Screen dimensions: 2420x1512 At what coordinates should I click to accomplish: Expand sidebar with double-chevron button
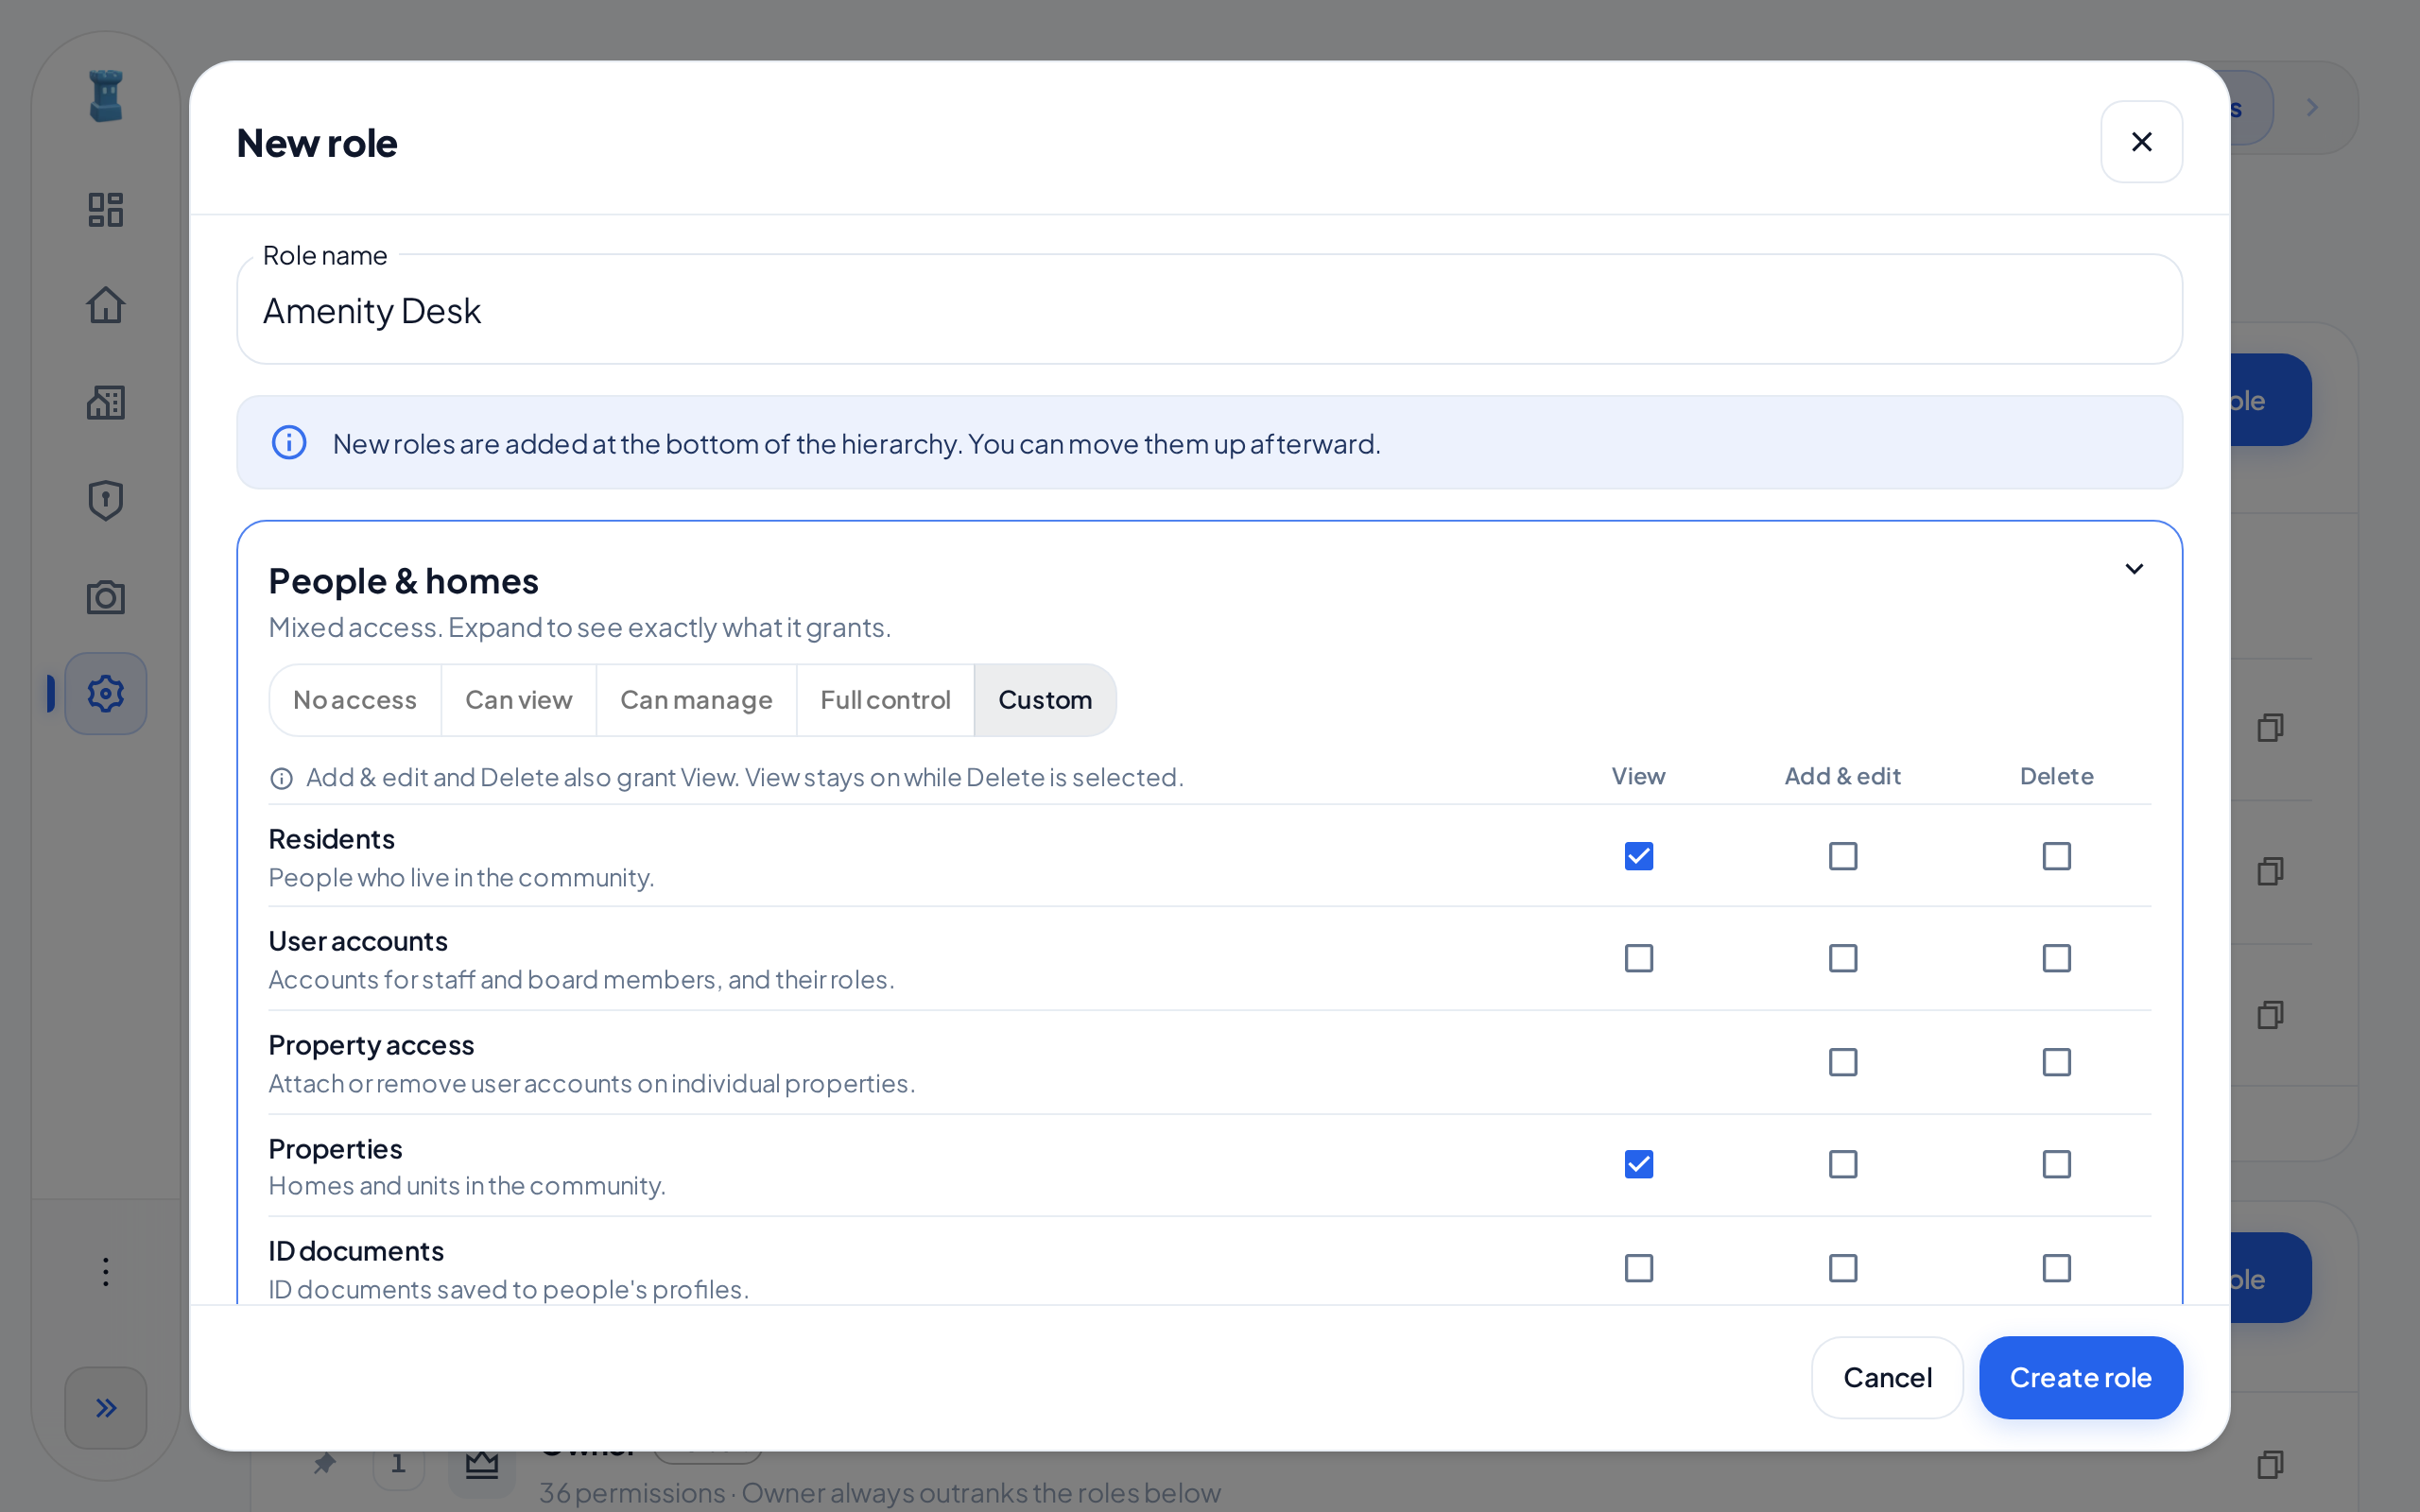click(x=105, y=1408)
